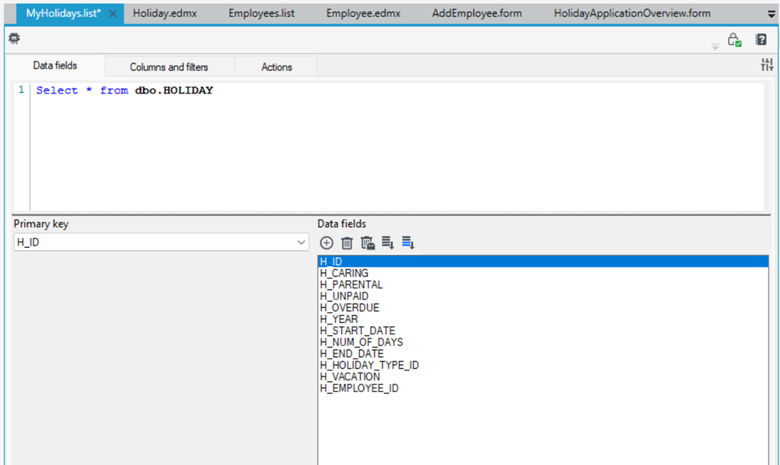Select H_END_DATE field
The image size is (780, 465).
543,354
